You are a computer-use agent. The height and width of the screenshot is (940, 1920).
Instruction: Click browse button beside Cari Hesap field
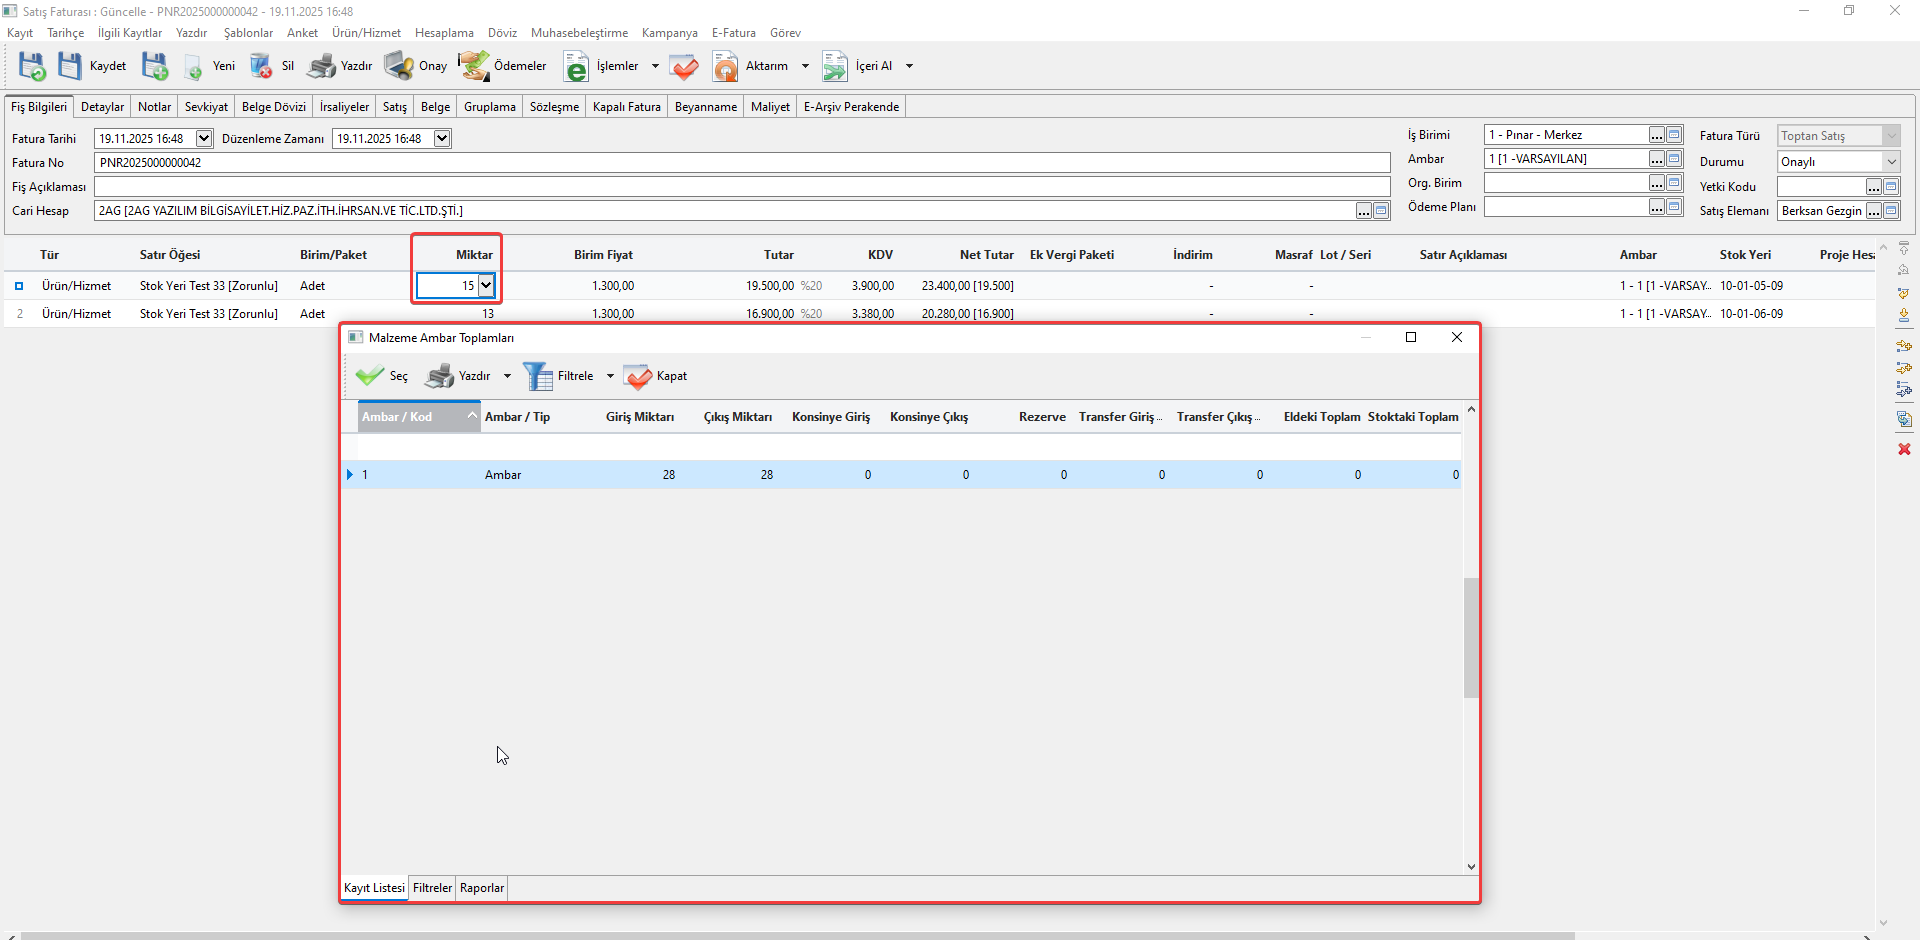click(1363, 211)
